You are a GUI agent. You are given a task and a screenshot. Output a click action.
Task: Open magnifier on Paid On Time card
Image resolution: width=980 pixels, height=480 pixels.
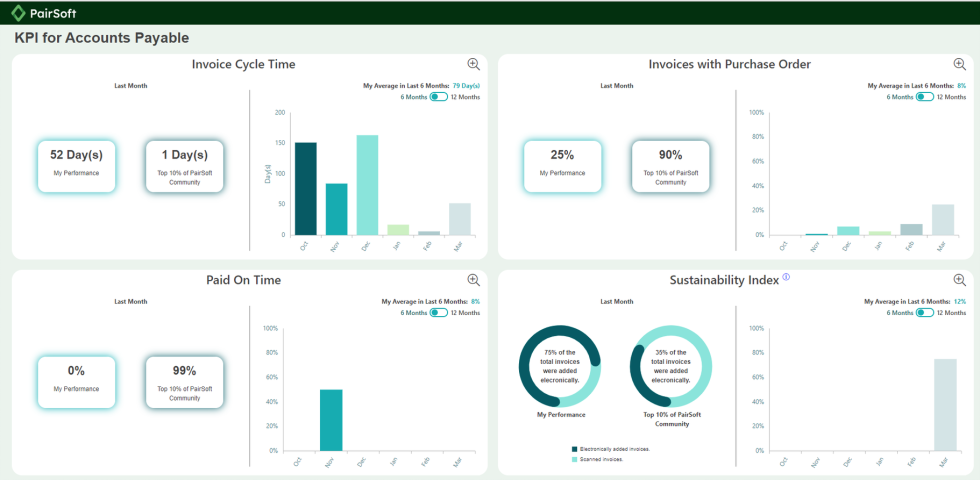pyautogui.click(x=473, y=280)
